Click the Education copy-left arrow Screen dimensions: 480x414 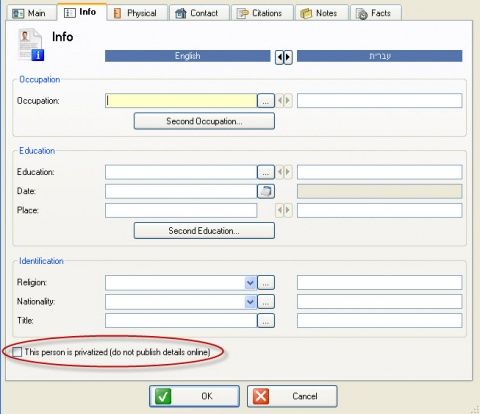280,172
